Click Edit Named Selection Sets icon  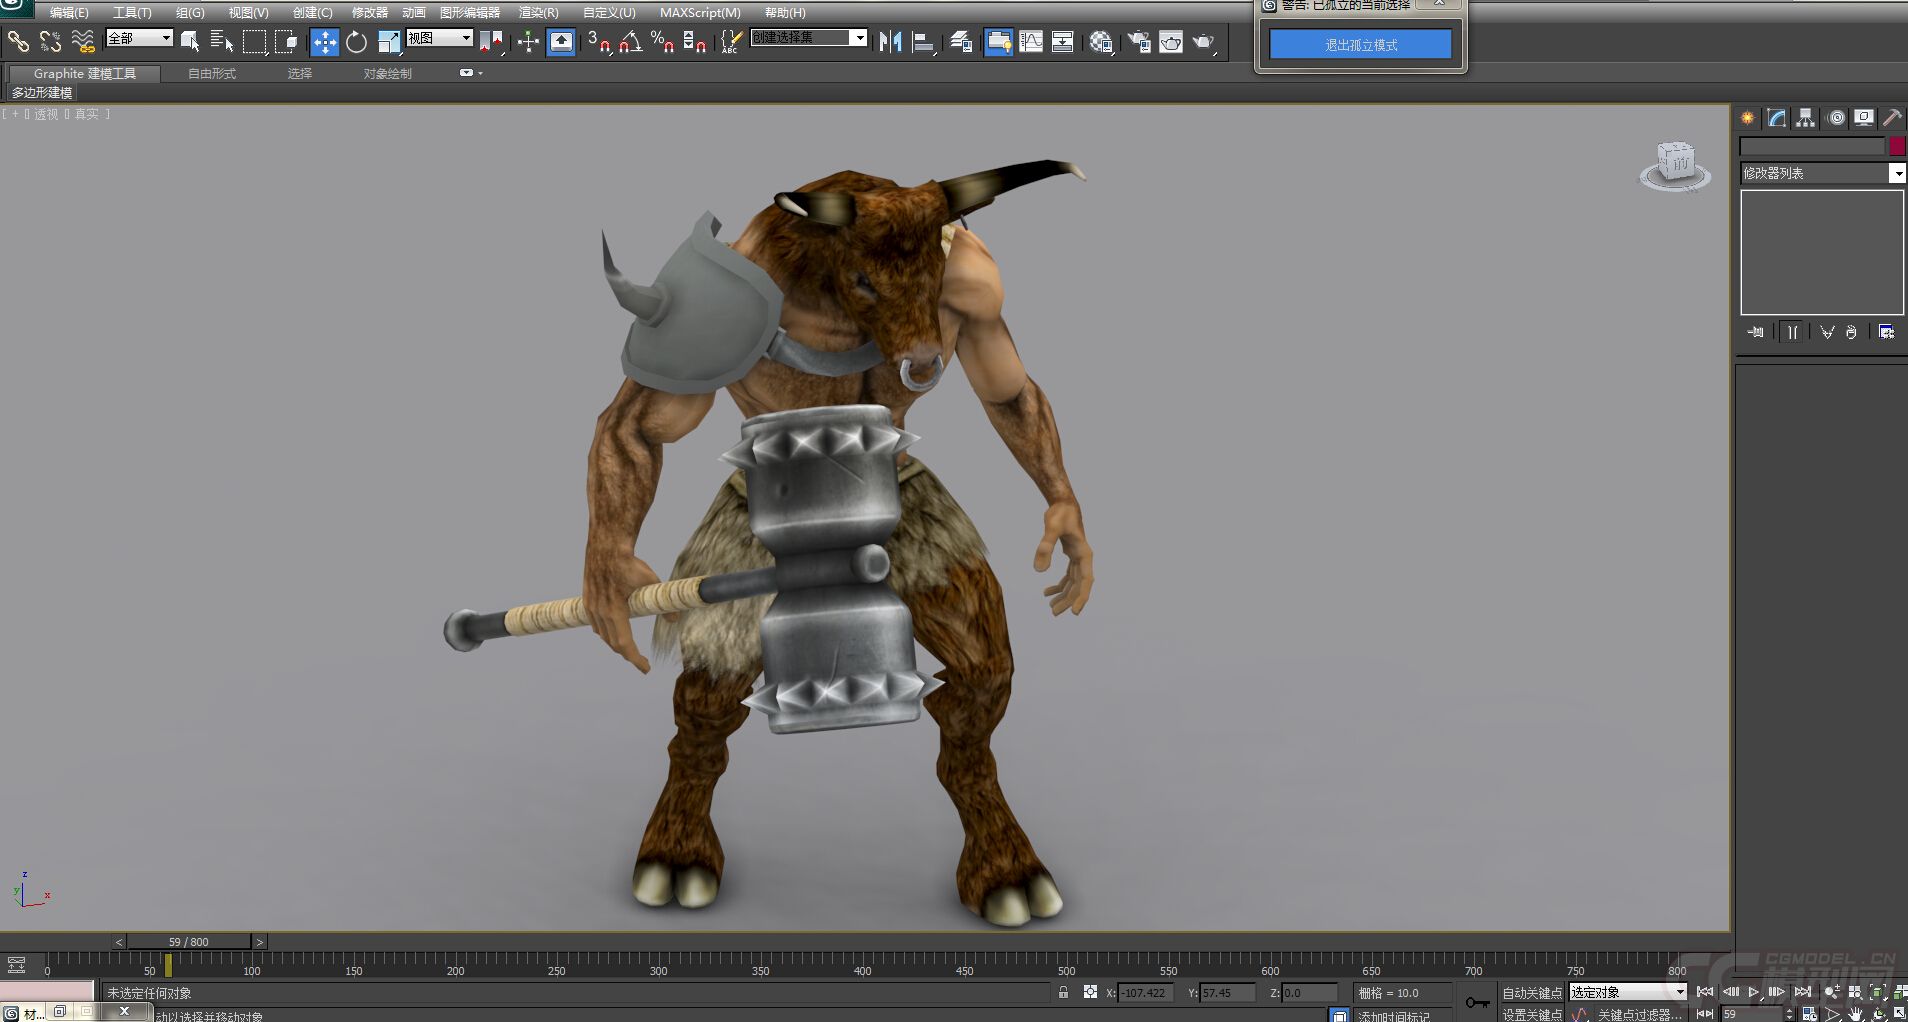(731, 41)
